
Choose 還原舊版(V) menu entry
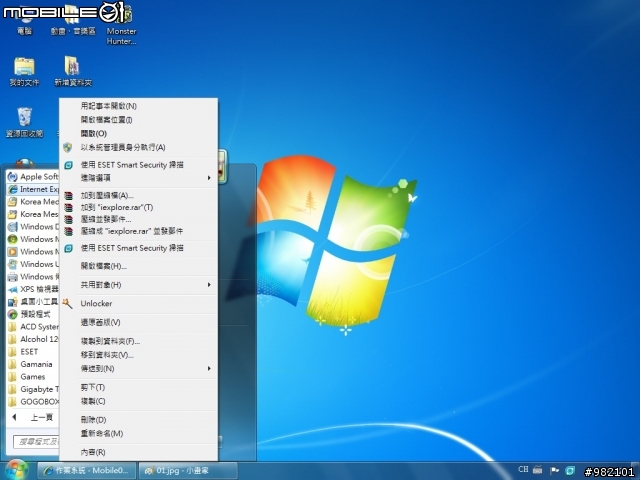pyautogui.click(x=139, y=322)
